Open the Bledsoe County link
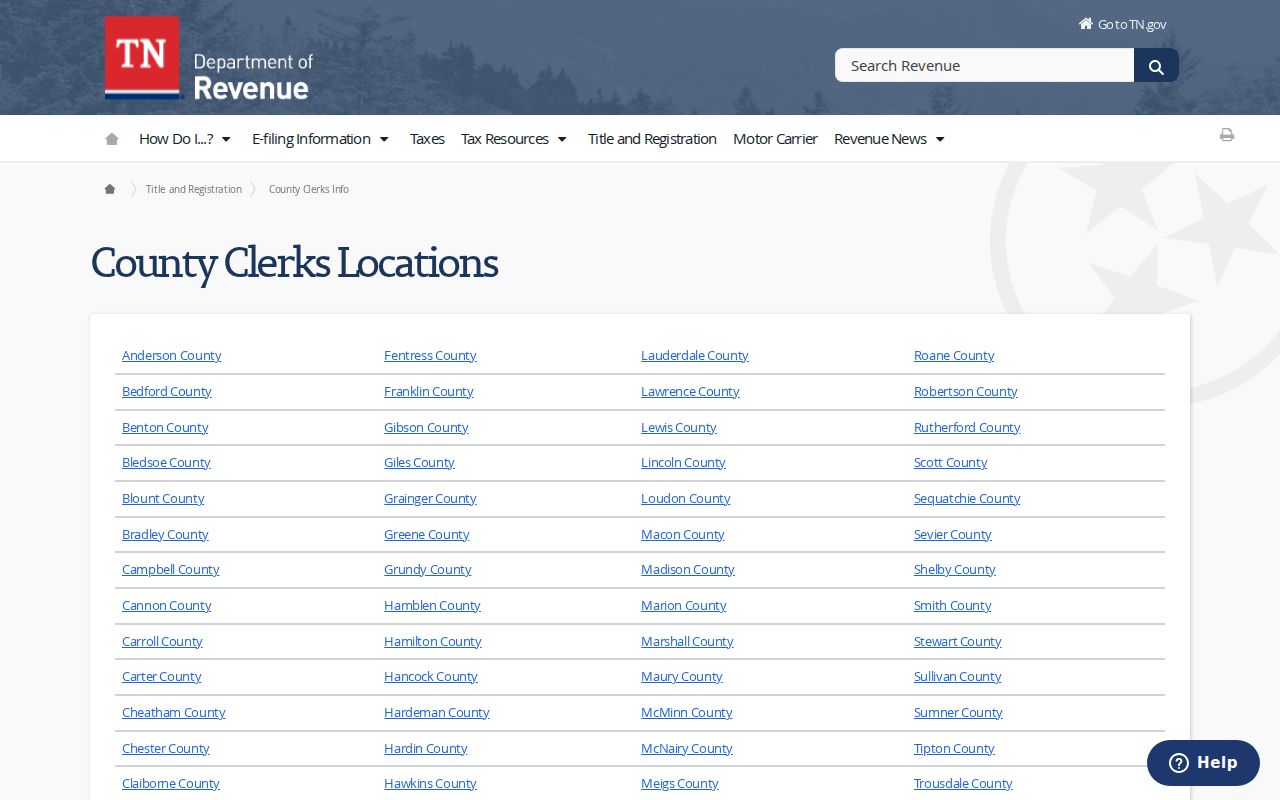The height and width of the screenshot is (800, 1280). [x=166, y=463]
